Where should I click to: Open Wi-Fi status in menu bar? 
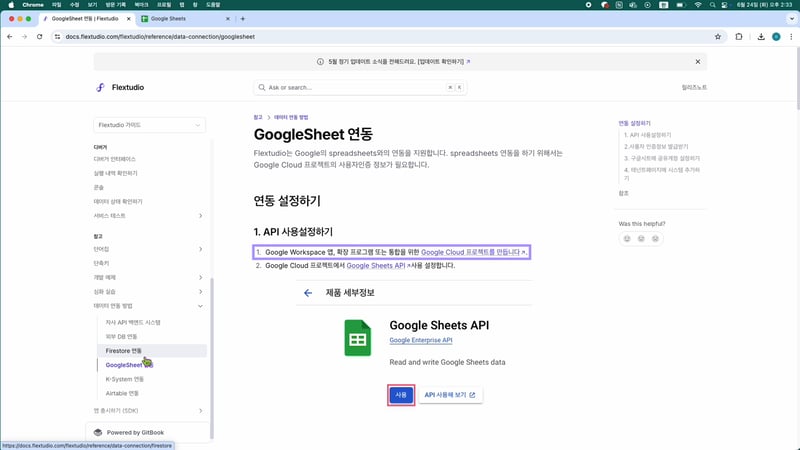(x=697, y=5)
